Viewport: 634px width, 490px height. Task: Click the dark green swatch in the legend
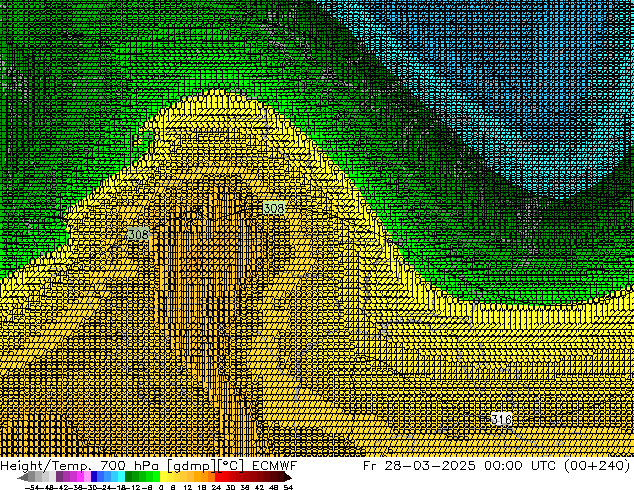tap(129, 477)
